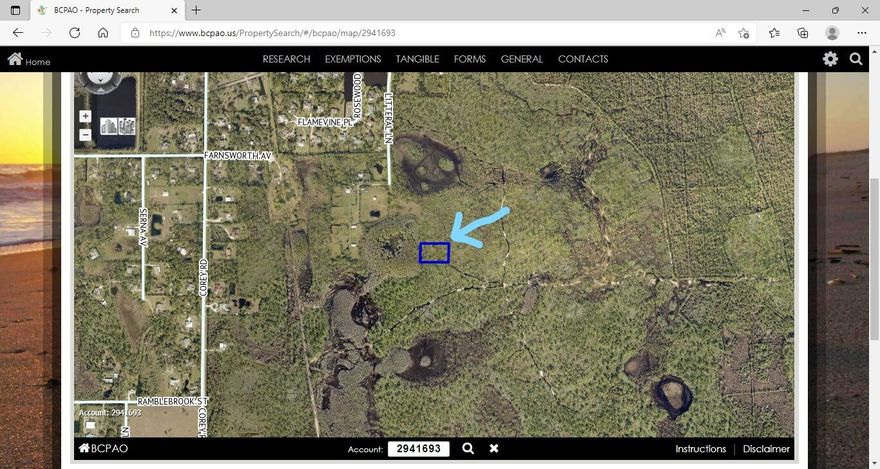Open the TANGIBLE menu
This screenshot has width=880, height=469.
418,59
